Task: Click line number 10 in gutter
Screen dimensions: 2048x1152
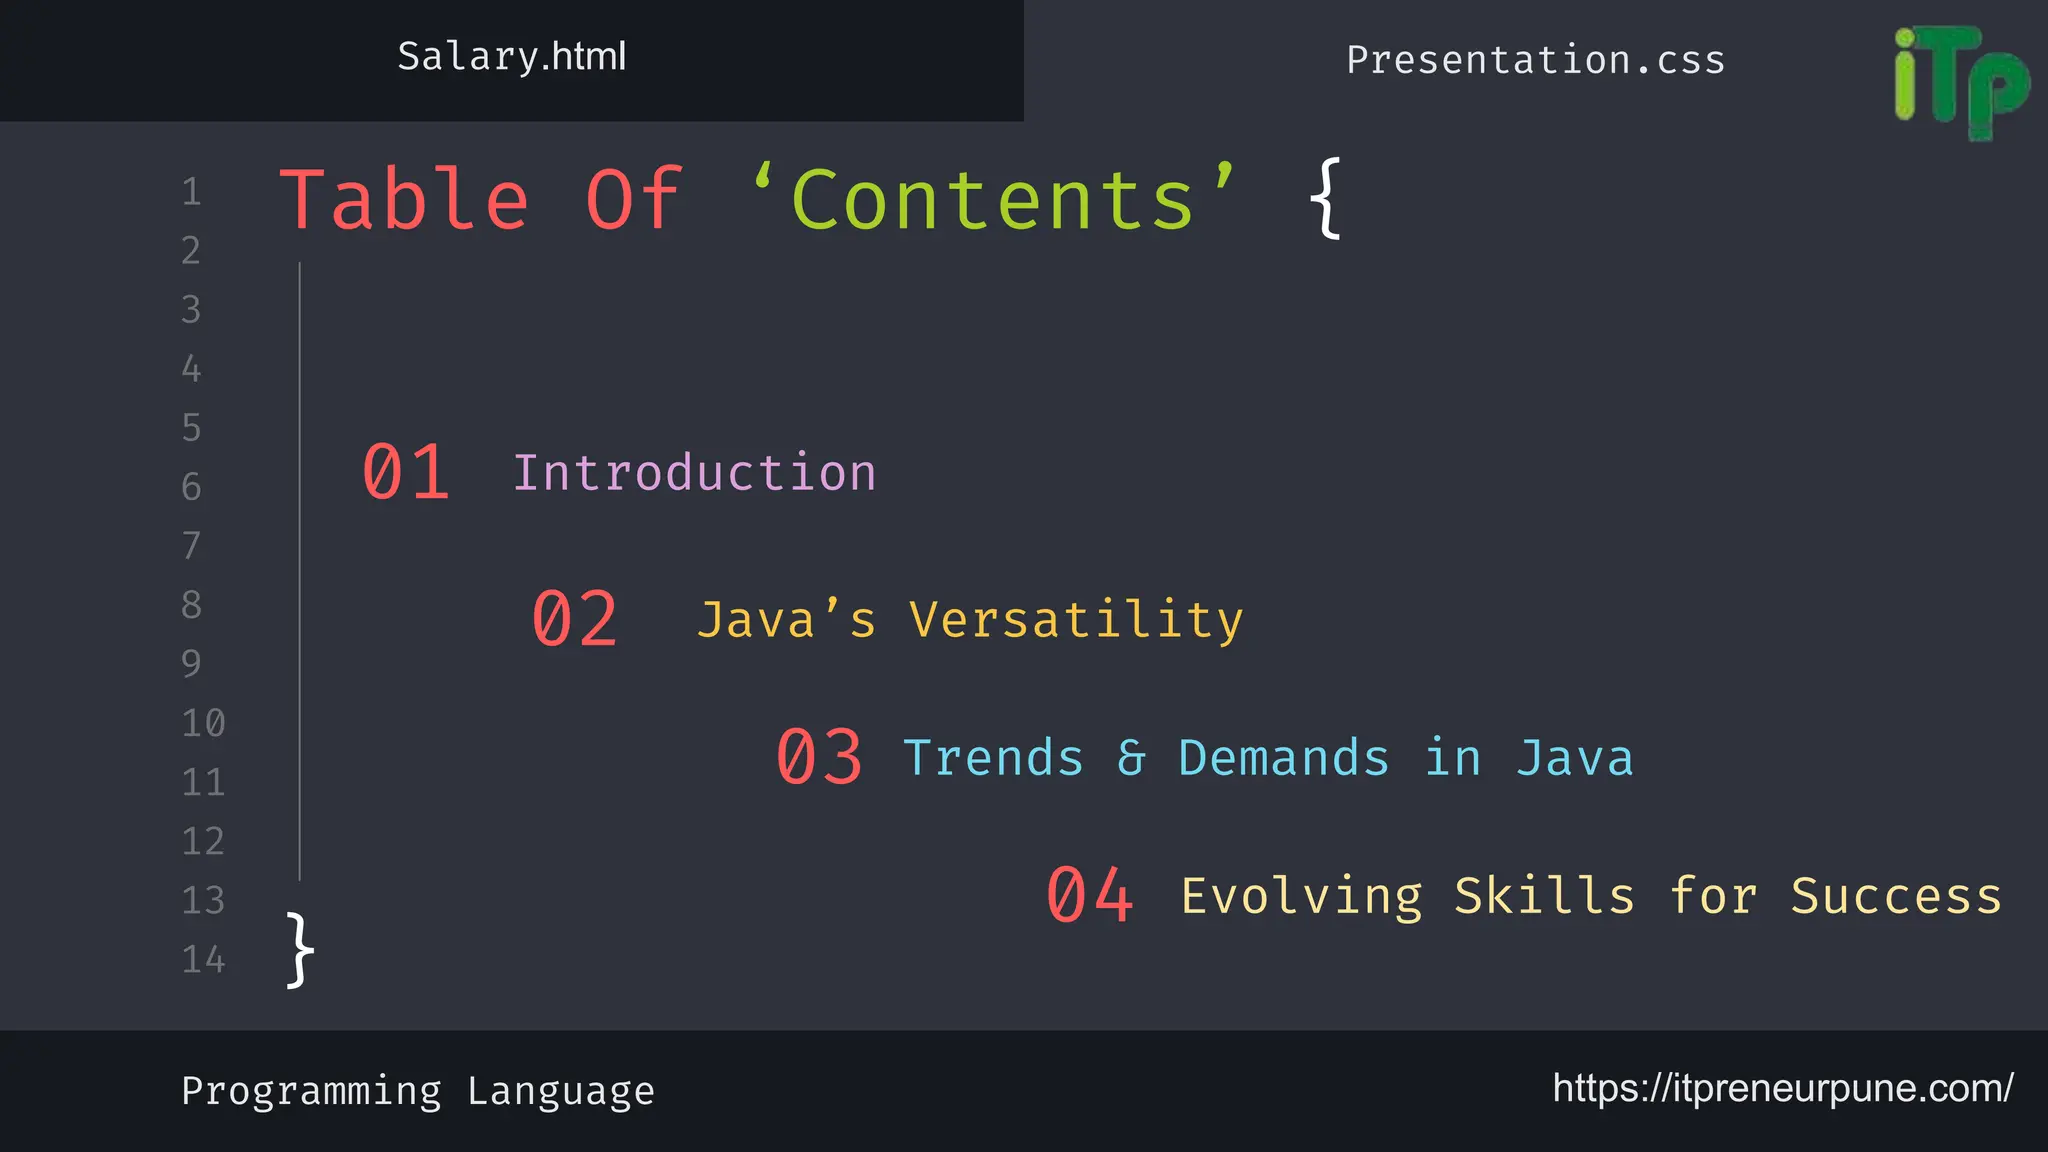Action: [203, 723]
